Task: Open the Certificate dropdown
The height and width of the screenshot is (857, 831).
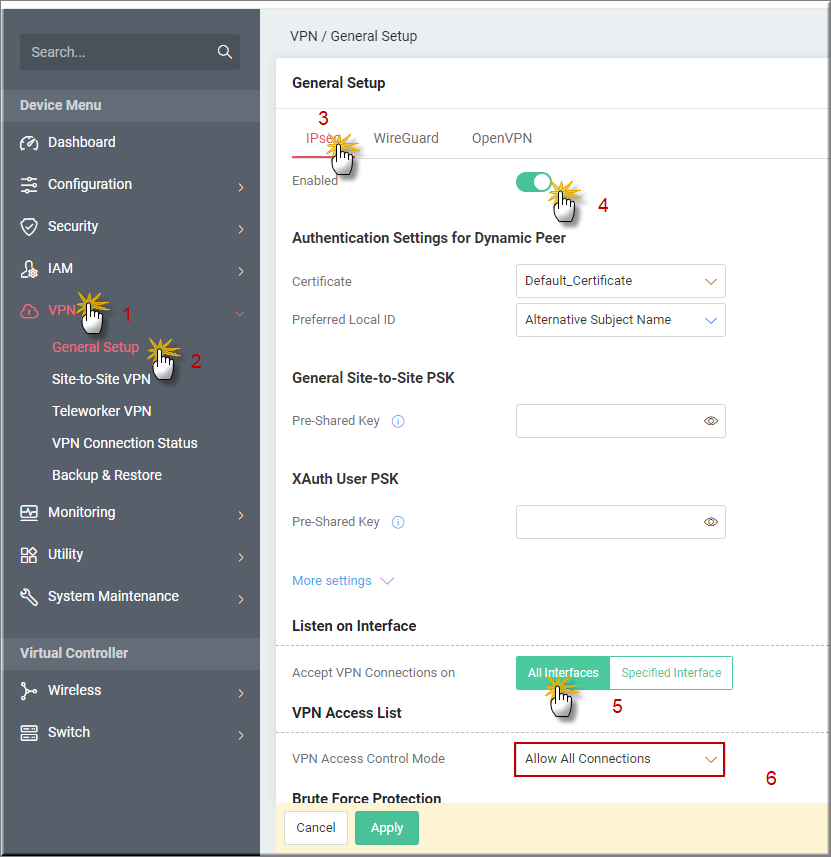Action: coord(621,281)
